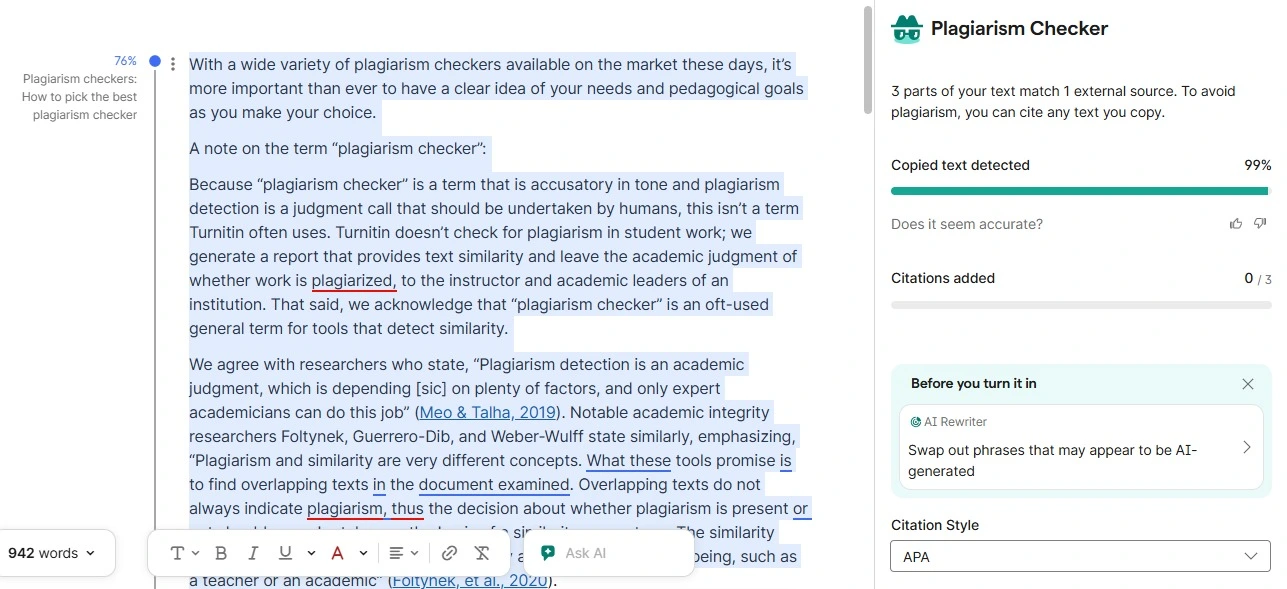Click the Copied text detected progress bar

click(1079, 191)
